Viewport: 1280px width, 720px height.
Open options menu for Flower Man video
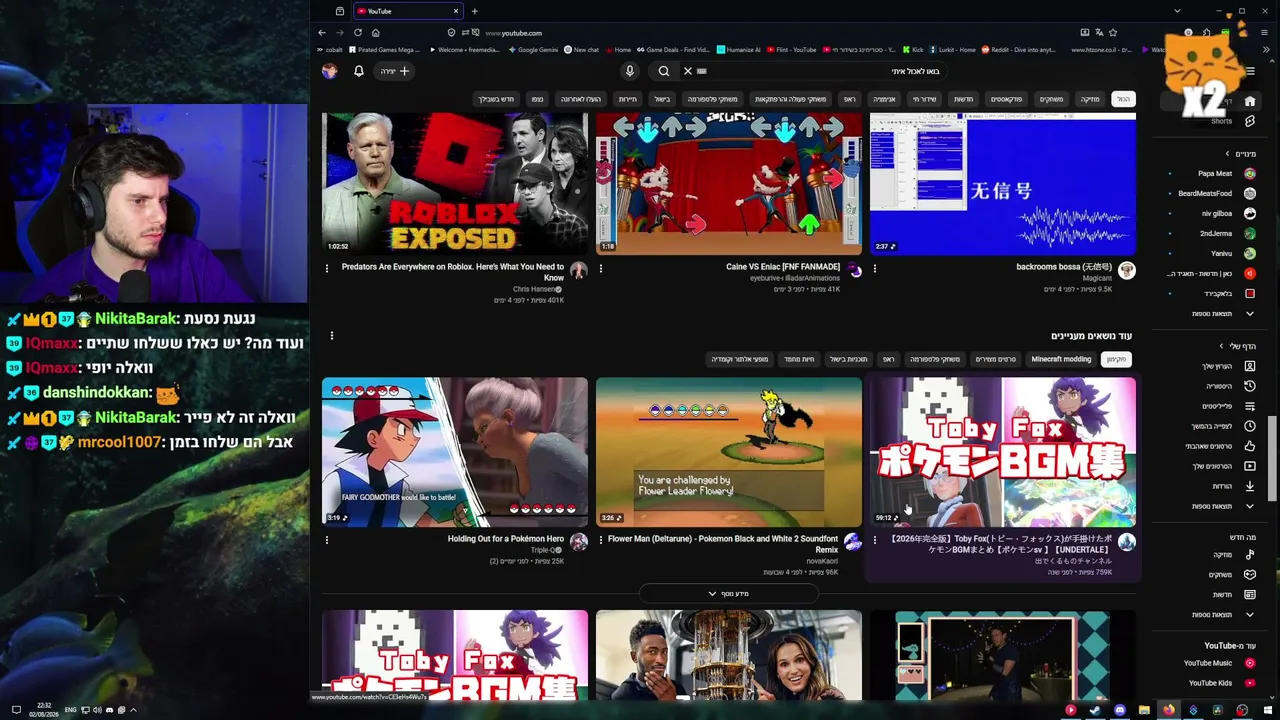[601, 540]
